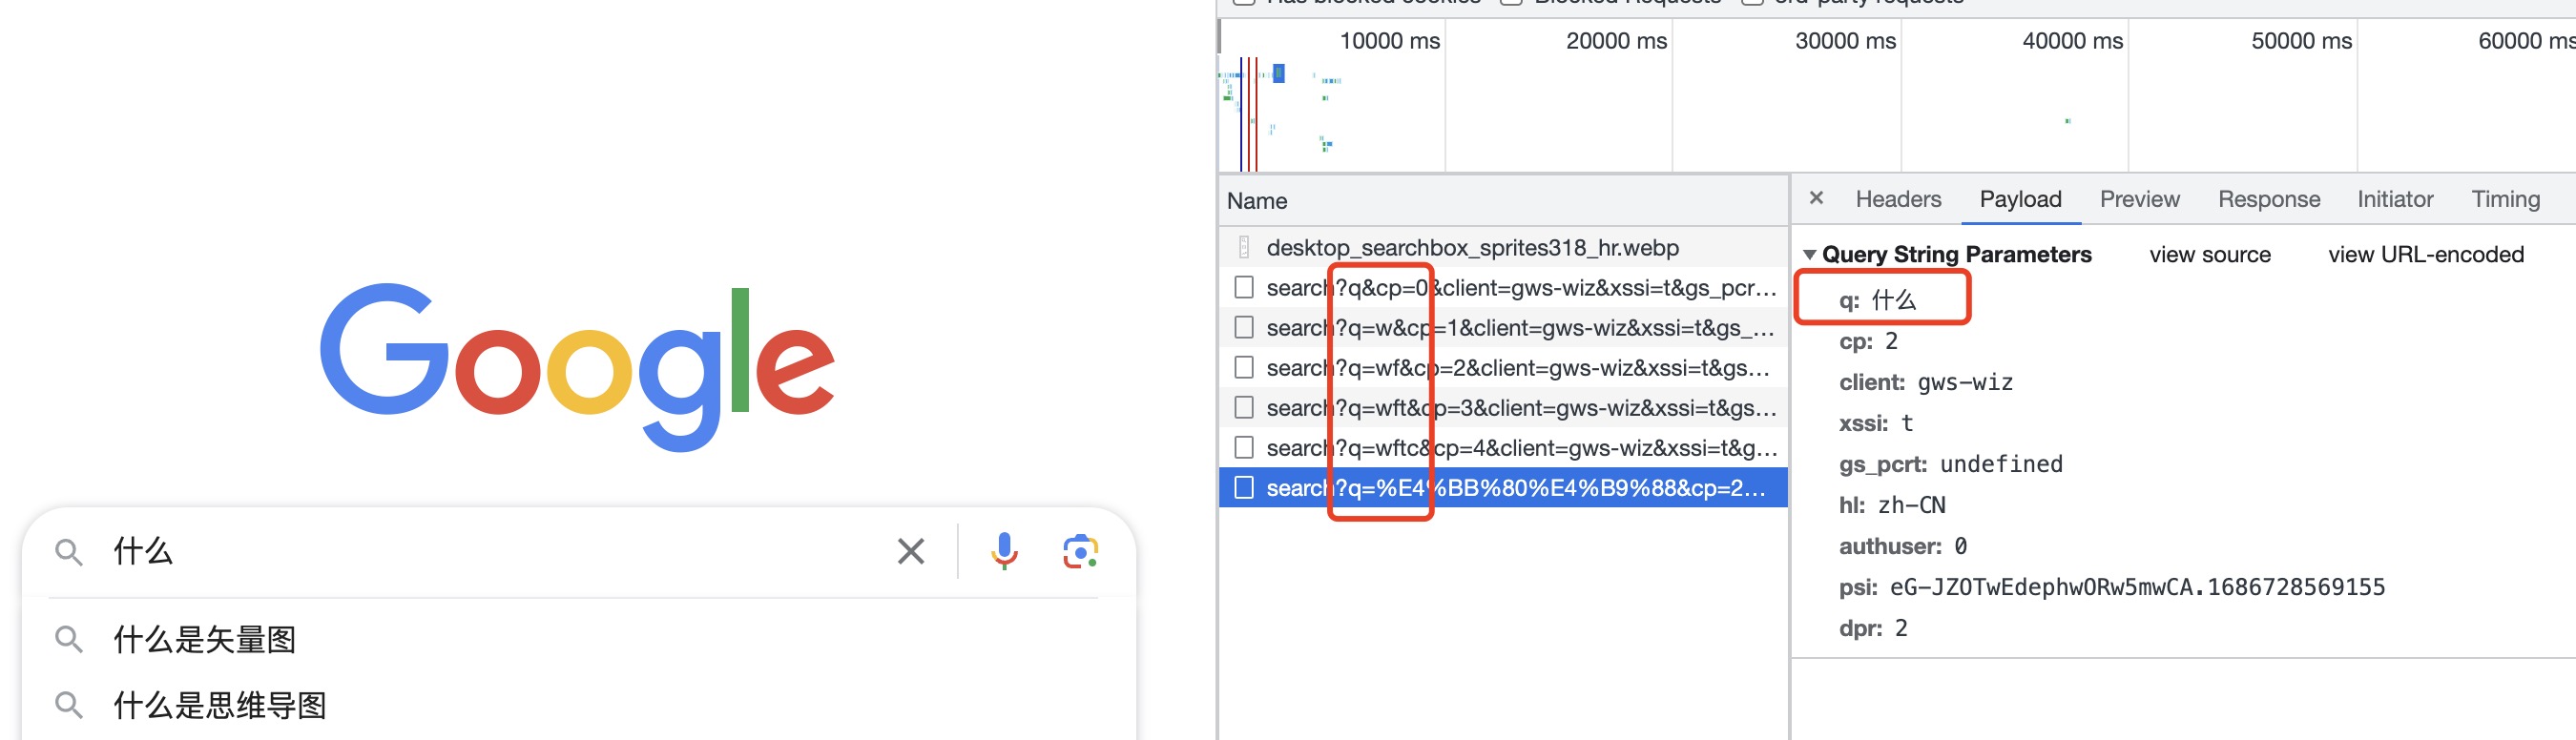The width and height of the screenshot is (2576, 740).
Task: Select request search?q&cp=0
Action: 1503,287
